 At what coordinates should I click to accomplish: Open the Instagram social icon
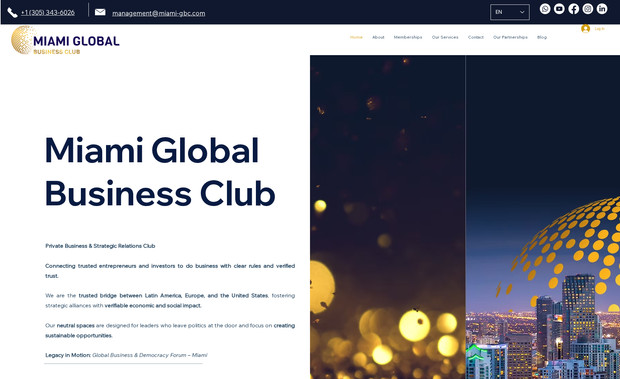click(588, 9)
